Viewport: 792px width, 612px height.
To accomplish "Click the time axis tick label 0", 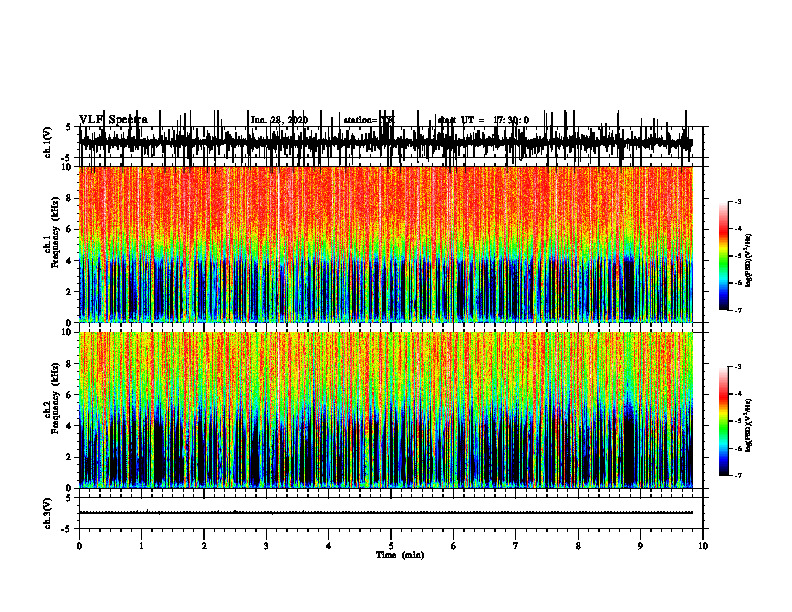I will pos(79,546).
